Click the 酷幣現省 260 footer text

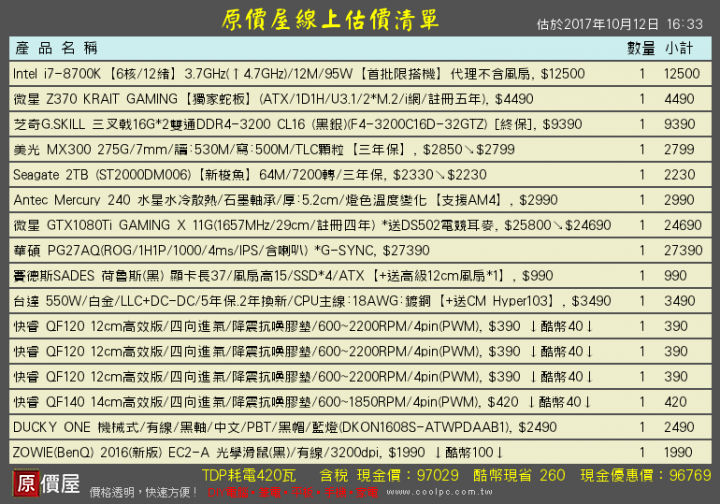[x=519, y=475]
